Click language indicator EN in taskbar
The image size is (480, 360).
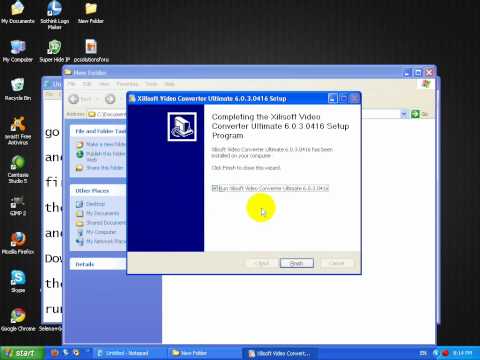pos(423,353)
